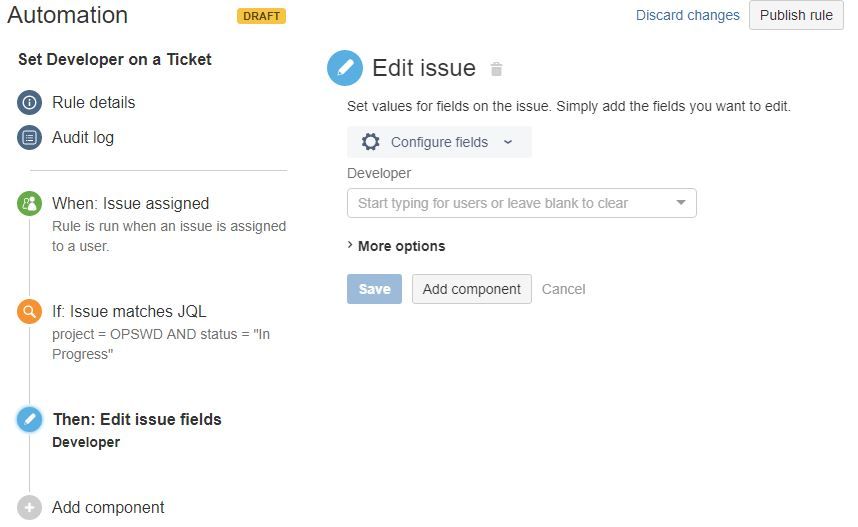This screenshot has width=858, height=527.
Task: Click the gray plus Add component icon
Action: point(30,507)
